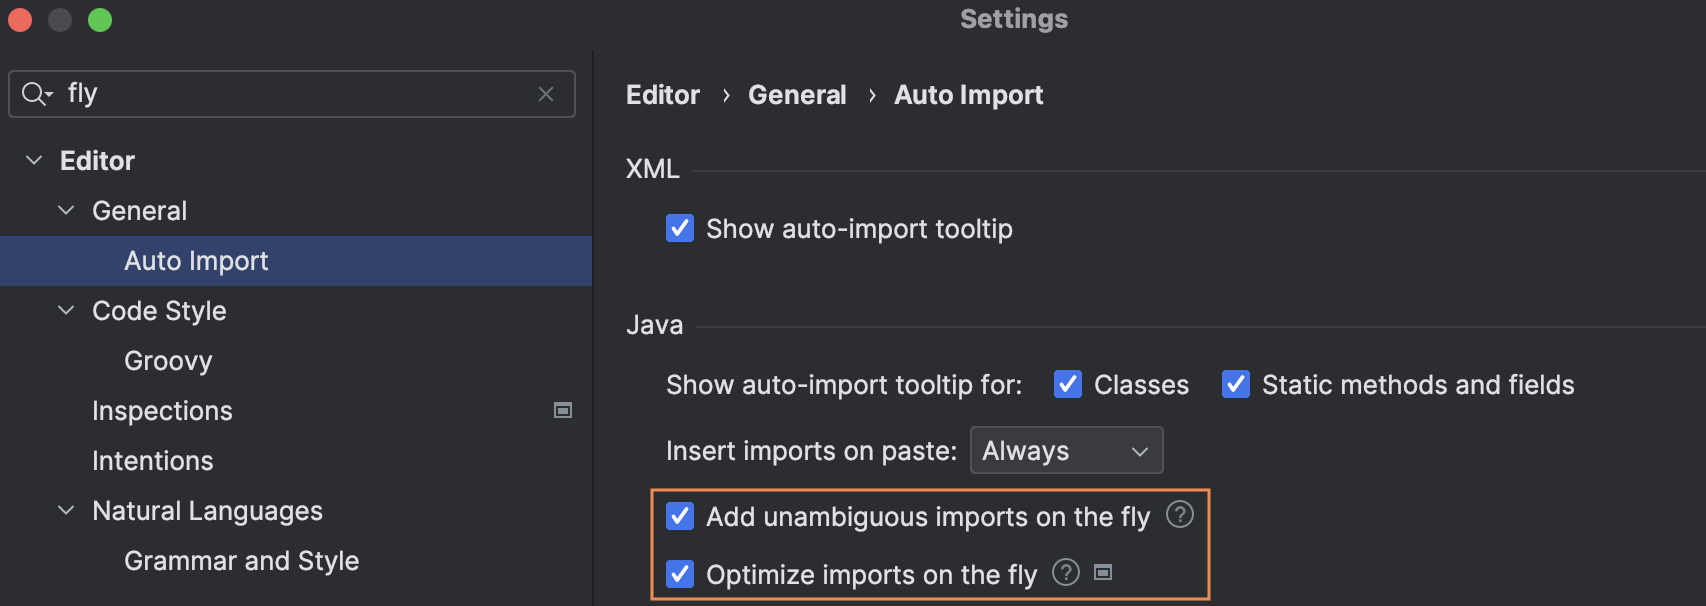Collapse the General tree section
Image resolution: width=1706 pixels, height=606 pixels.
pos(66,211)
